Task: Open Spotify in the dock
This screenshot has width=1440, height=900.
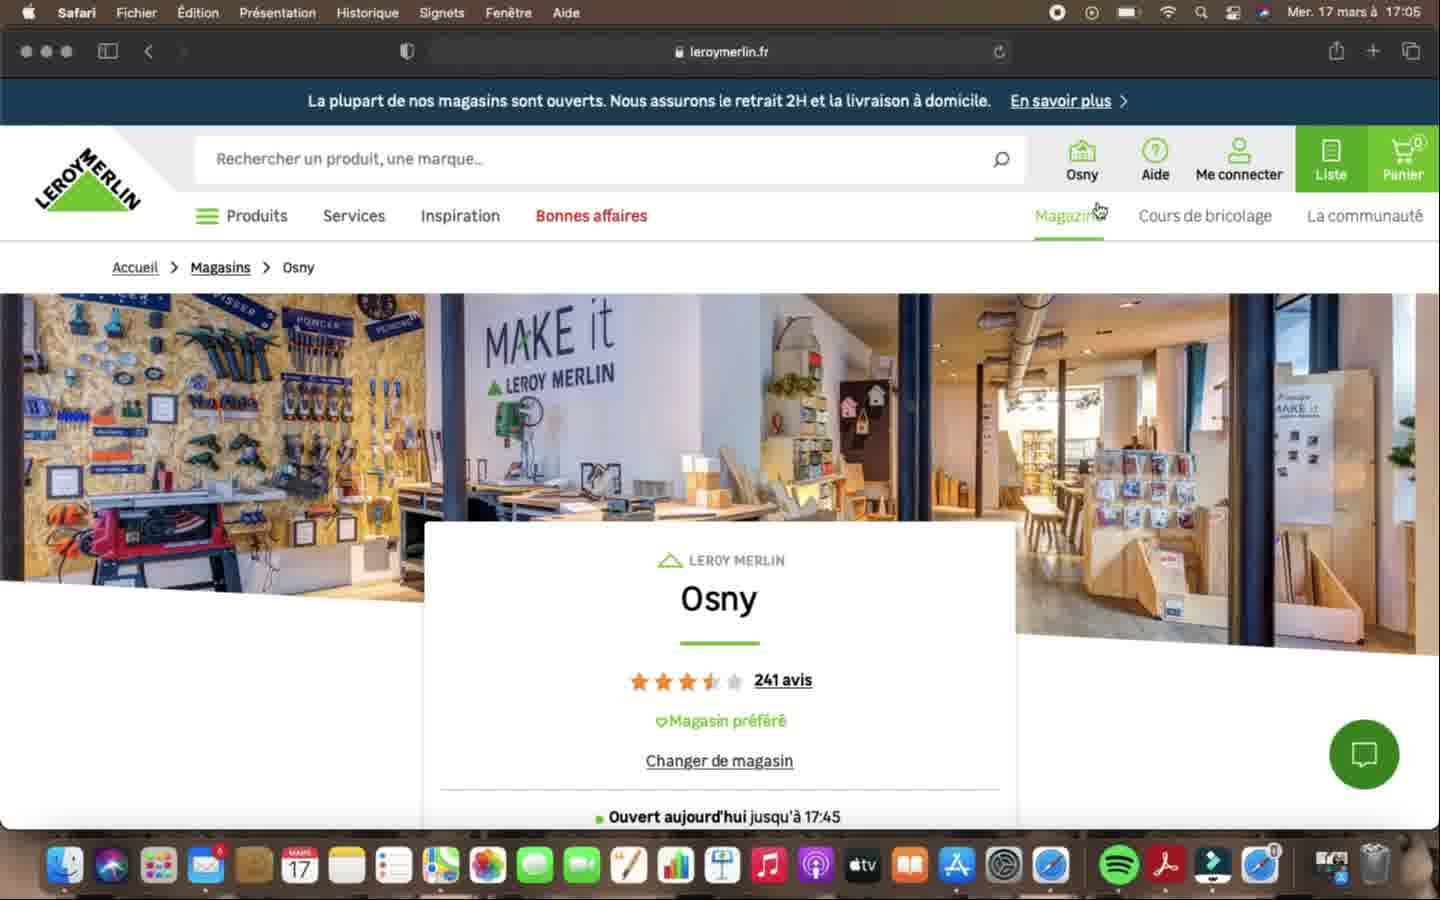Action: [x=1119, y=865]
